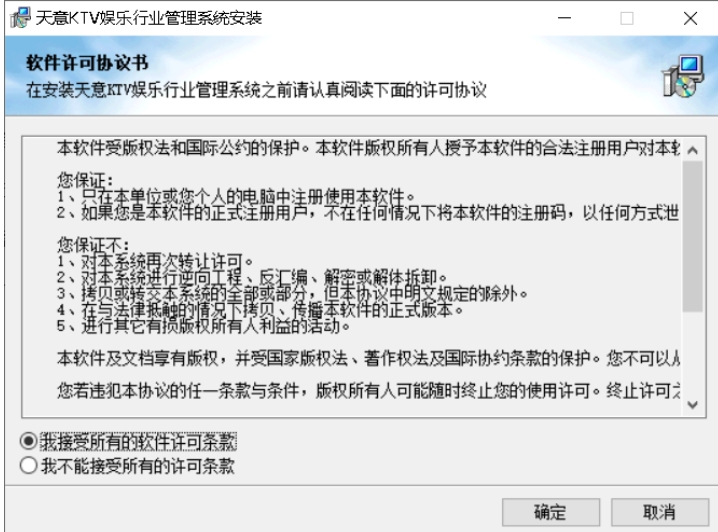Click the license scrollbar up arrow
Screen dimensions: 718x532
(x=692, y=150)
